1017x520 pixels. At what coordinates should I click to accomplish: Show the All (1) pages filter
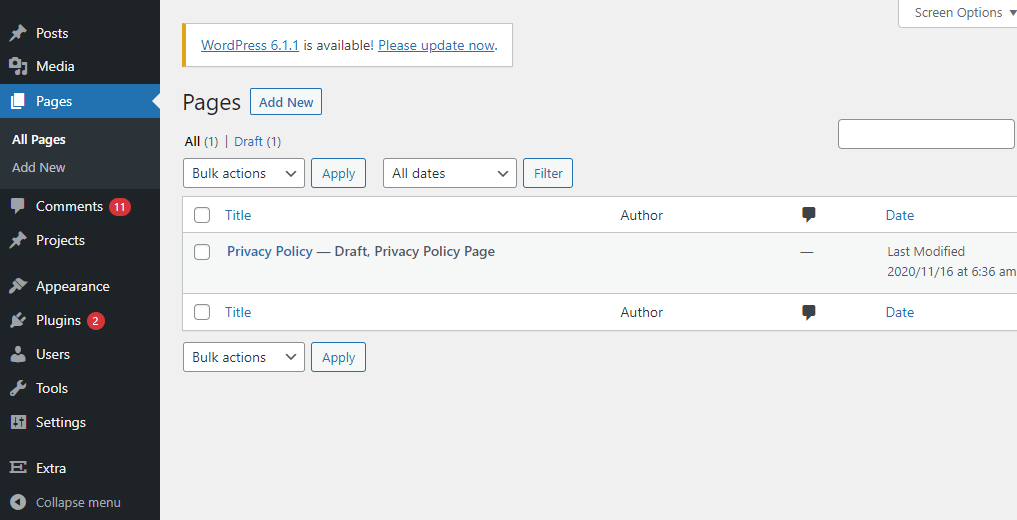(201, 141)
